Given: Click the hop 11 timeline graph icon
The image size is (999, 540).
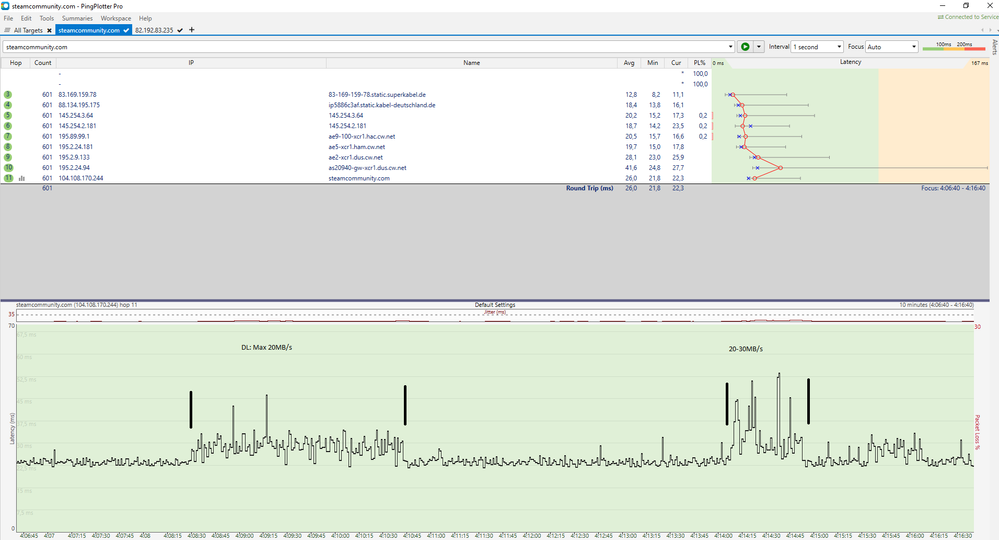Looking at the screenshot, I should click(x=22, y=178).
